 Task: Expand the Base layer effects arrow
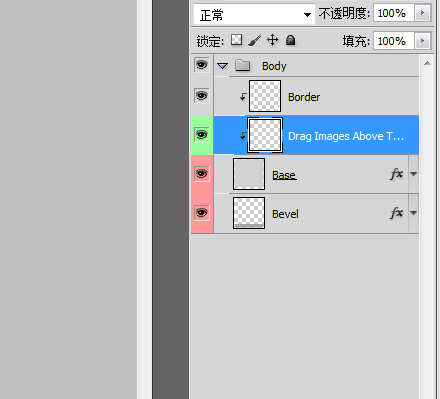point(414,174)
